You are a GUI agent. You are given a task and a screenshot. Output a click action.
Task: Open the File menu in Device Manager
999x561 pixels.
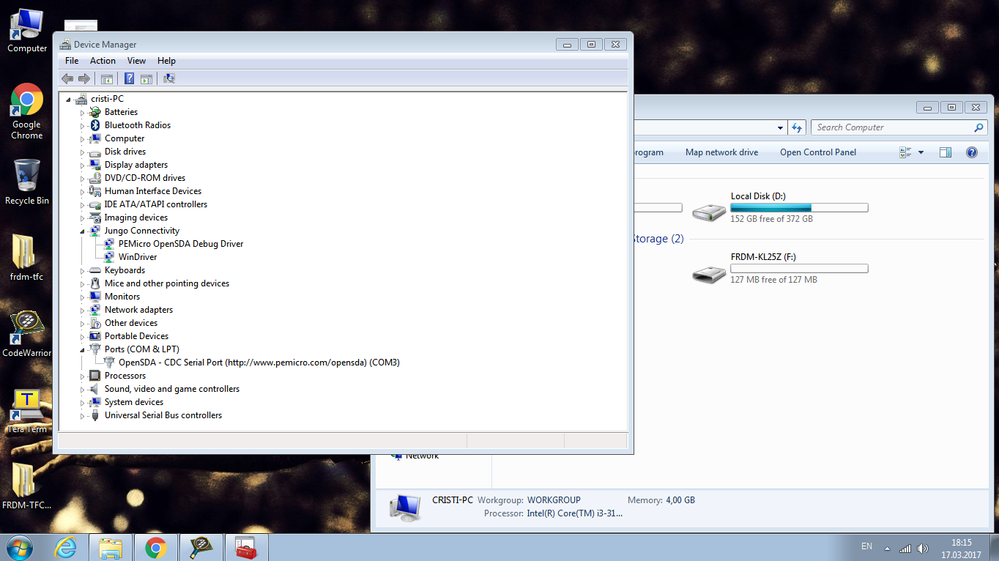coord(71,60)
